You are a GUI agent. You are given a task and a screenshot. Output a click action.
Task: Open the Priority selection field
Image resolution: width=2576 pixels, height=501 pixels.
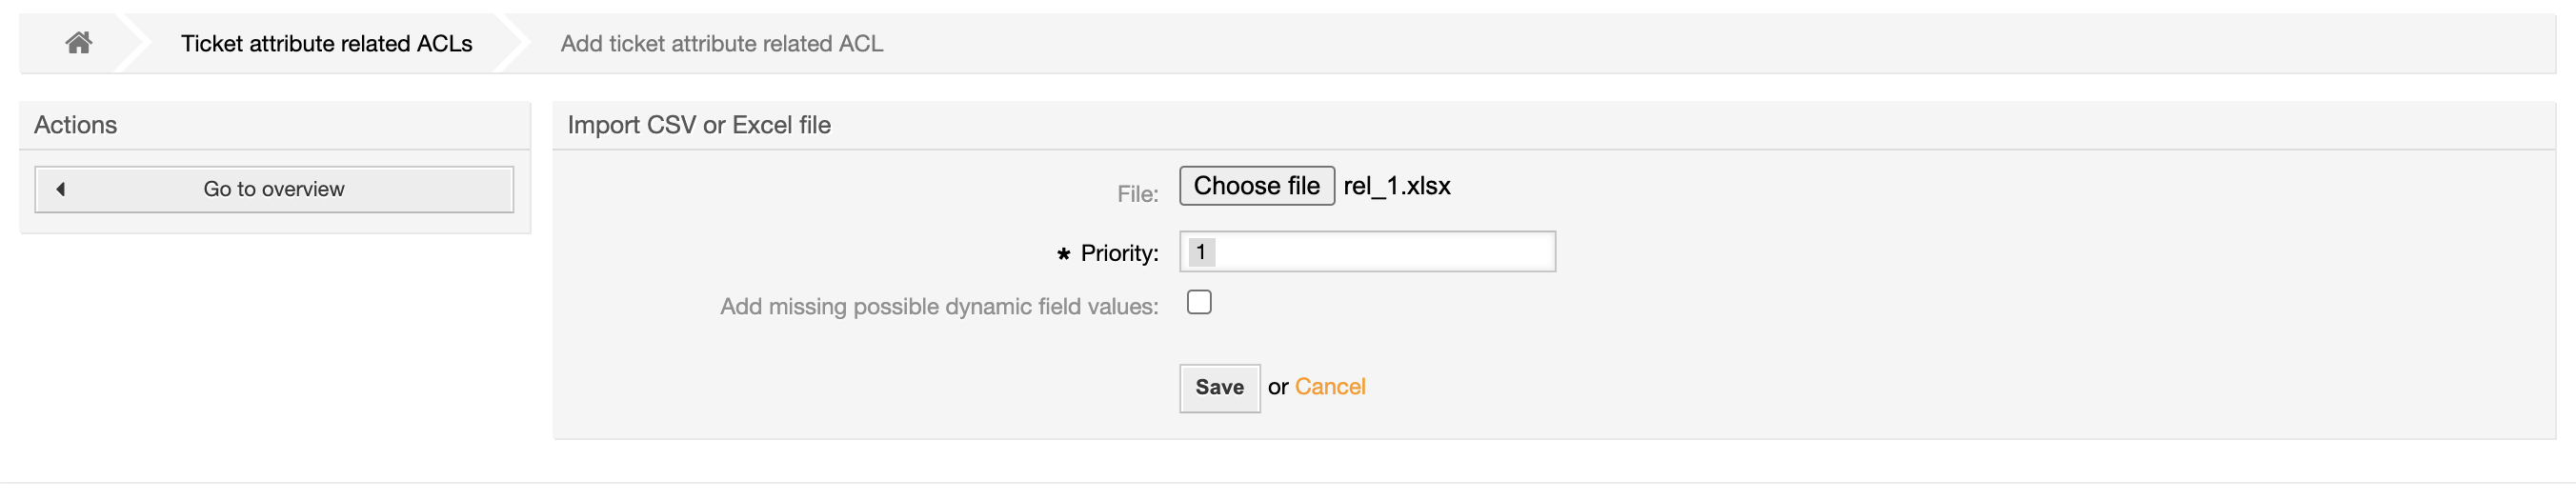tap(1380, 252)
